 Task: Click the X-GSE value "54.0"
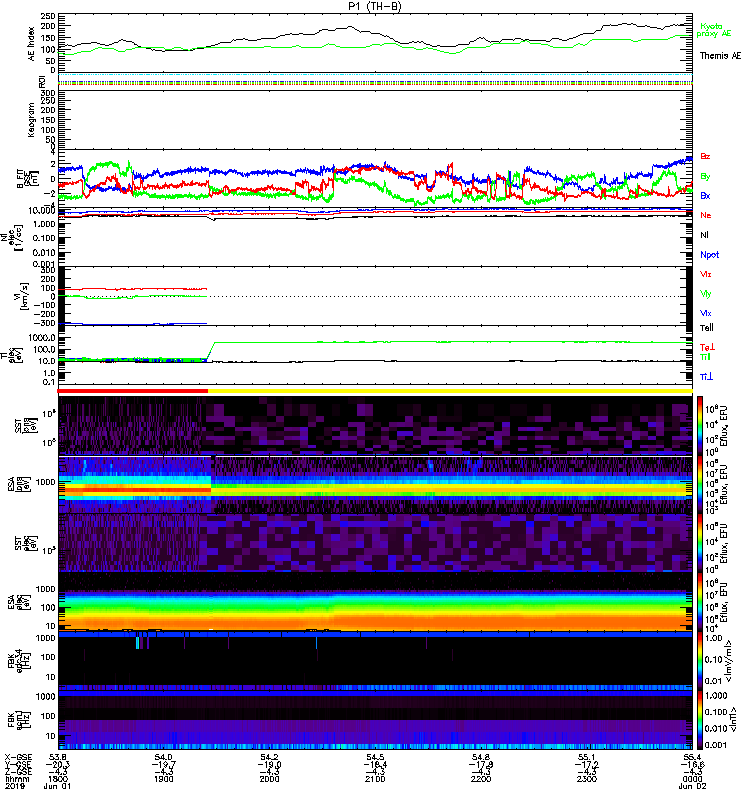[x=163, y=757]
